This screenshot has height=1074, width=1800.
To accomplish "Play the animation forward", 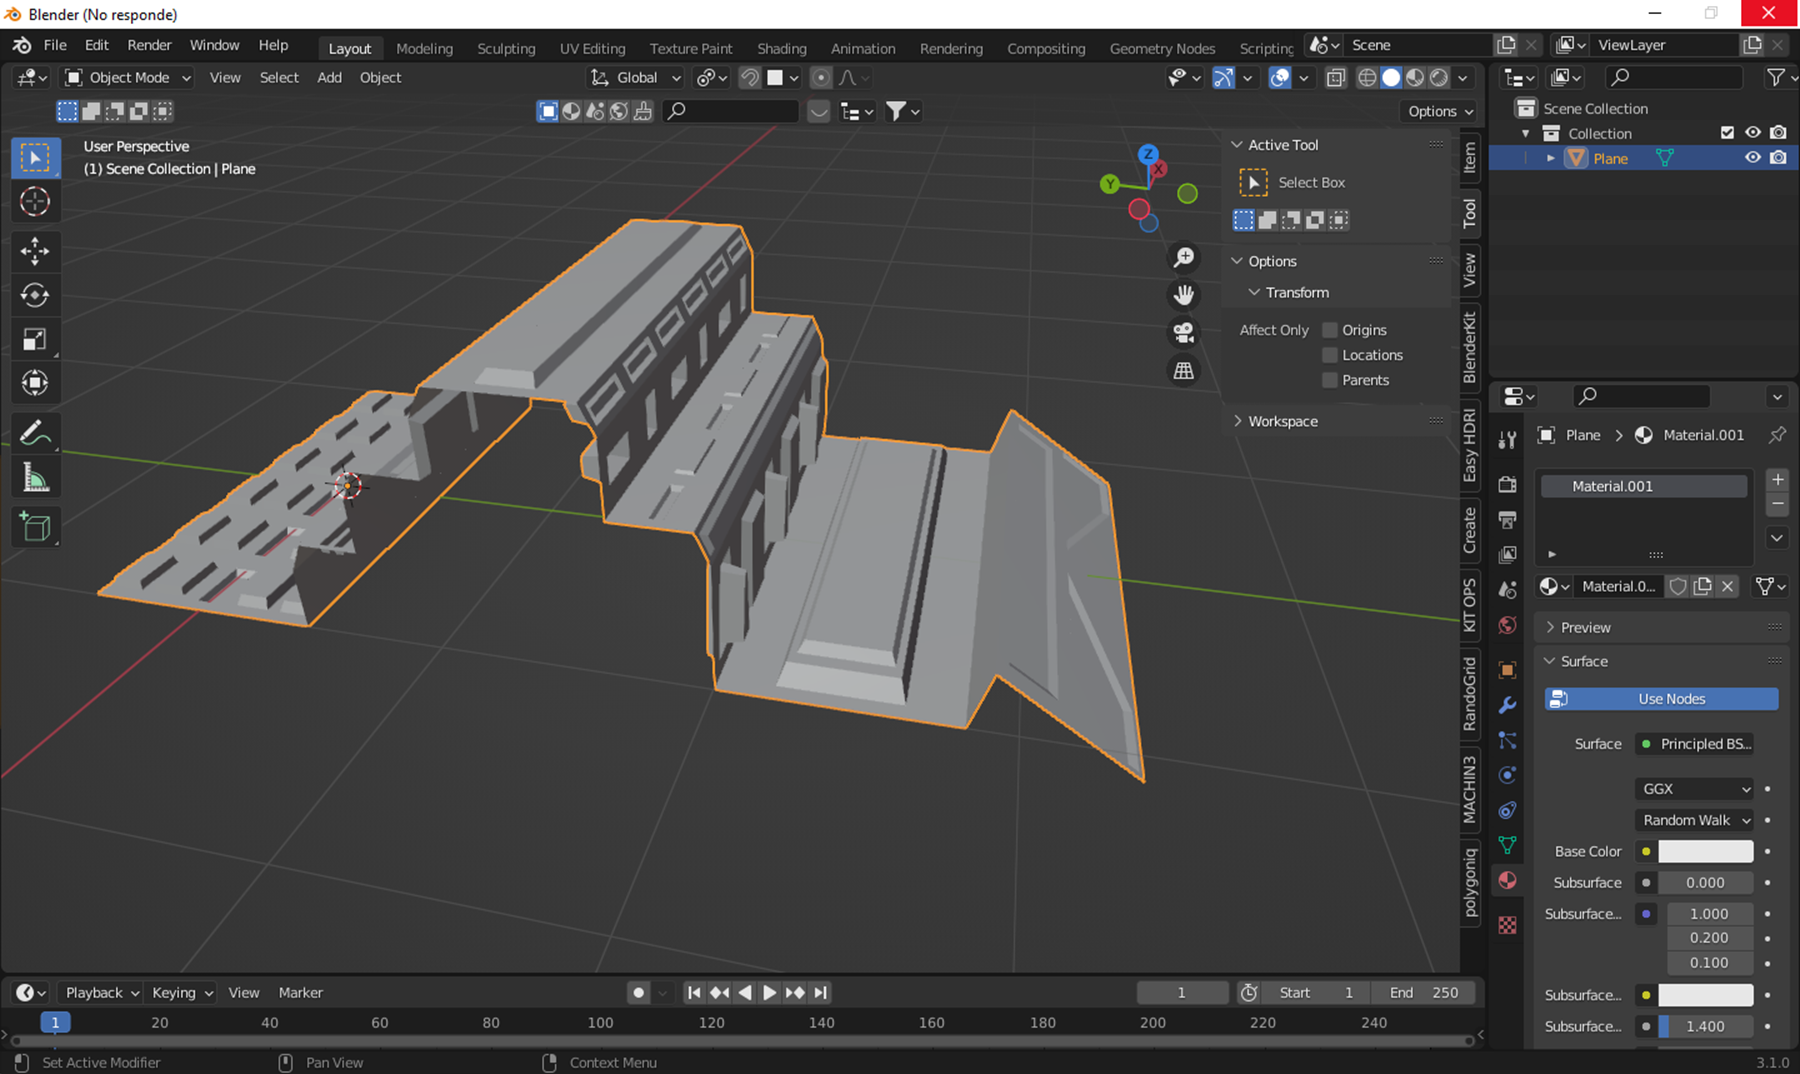I will [x=769, y=993].
